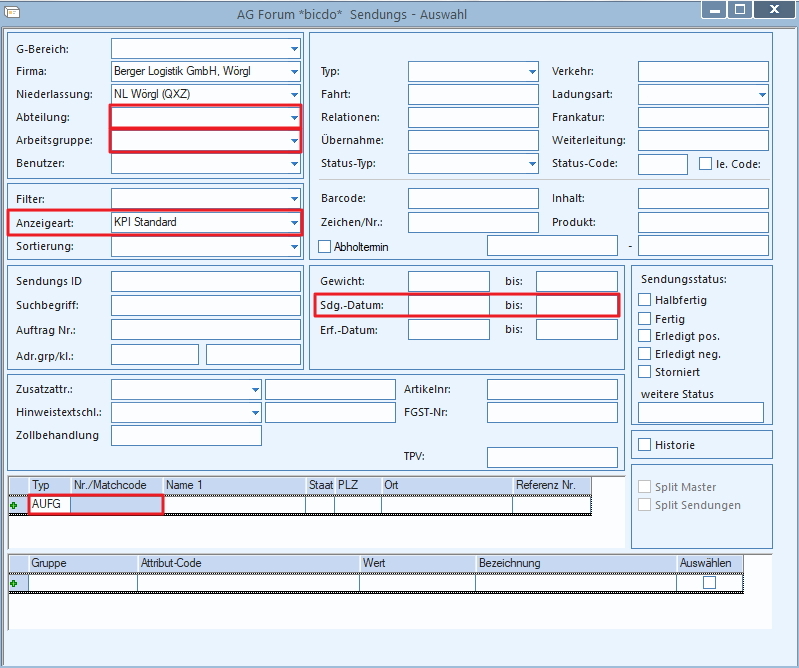Focus the Sdg.-Datum start date field
799x668 pixels.
point(449,305)
